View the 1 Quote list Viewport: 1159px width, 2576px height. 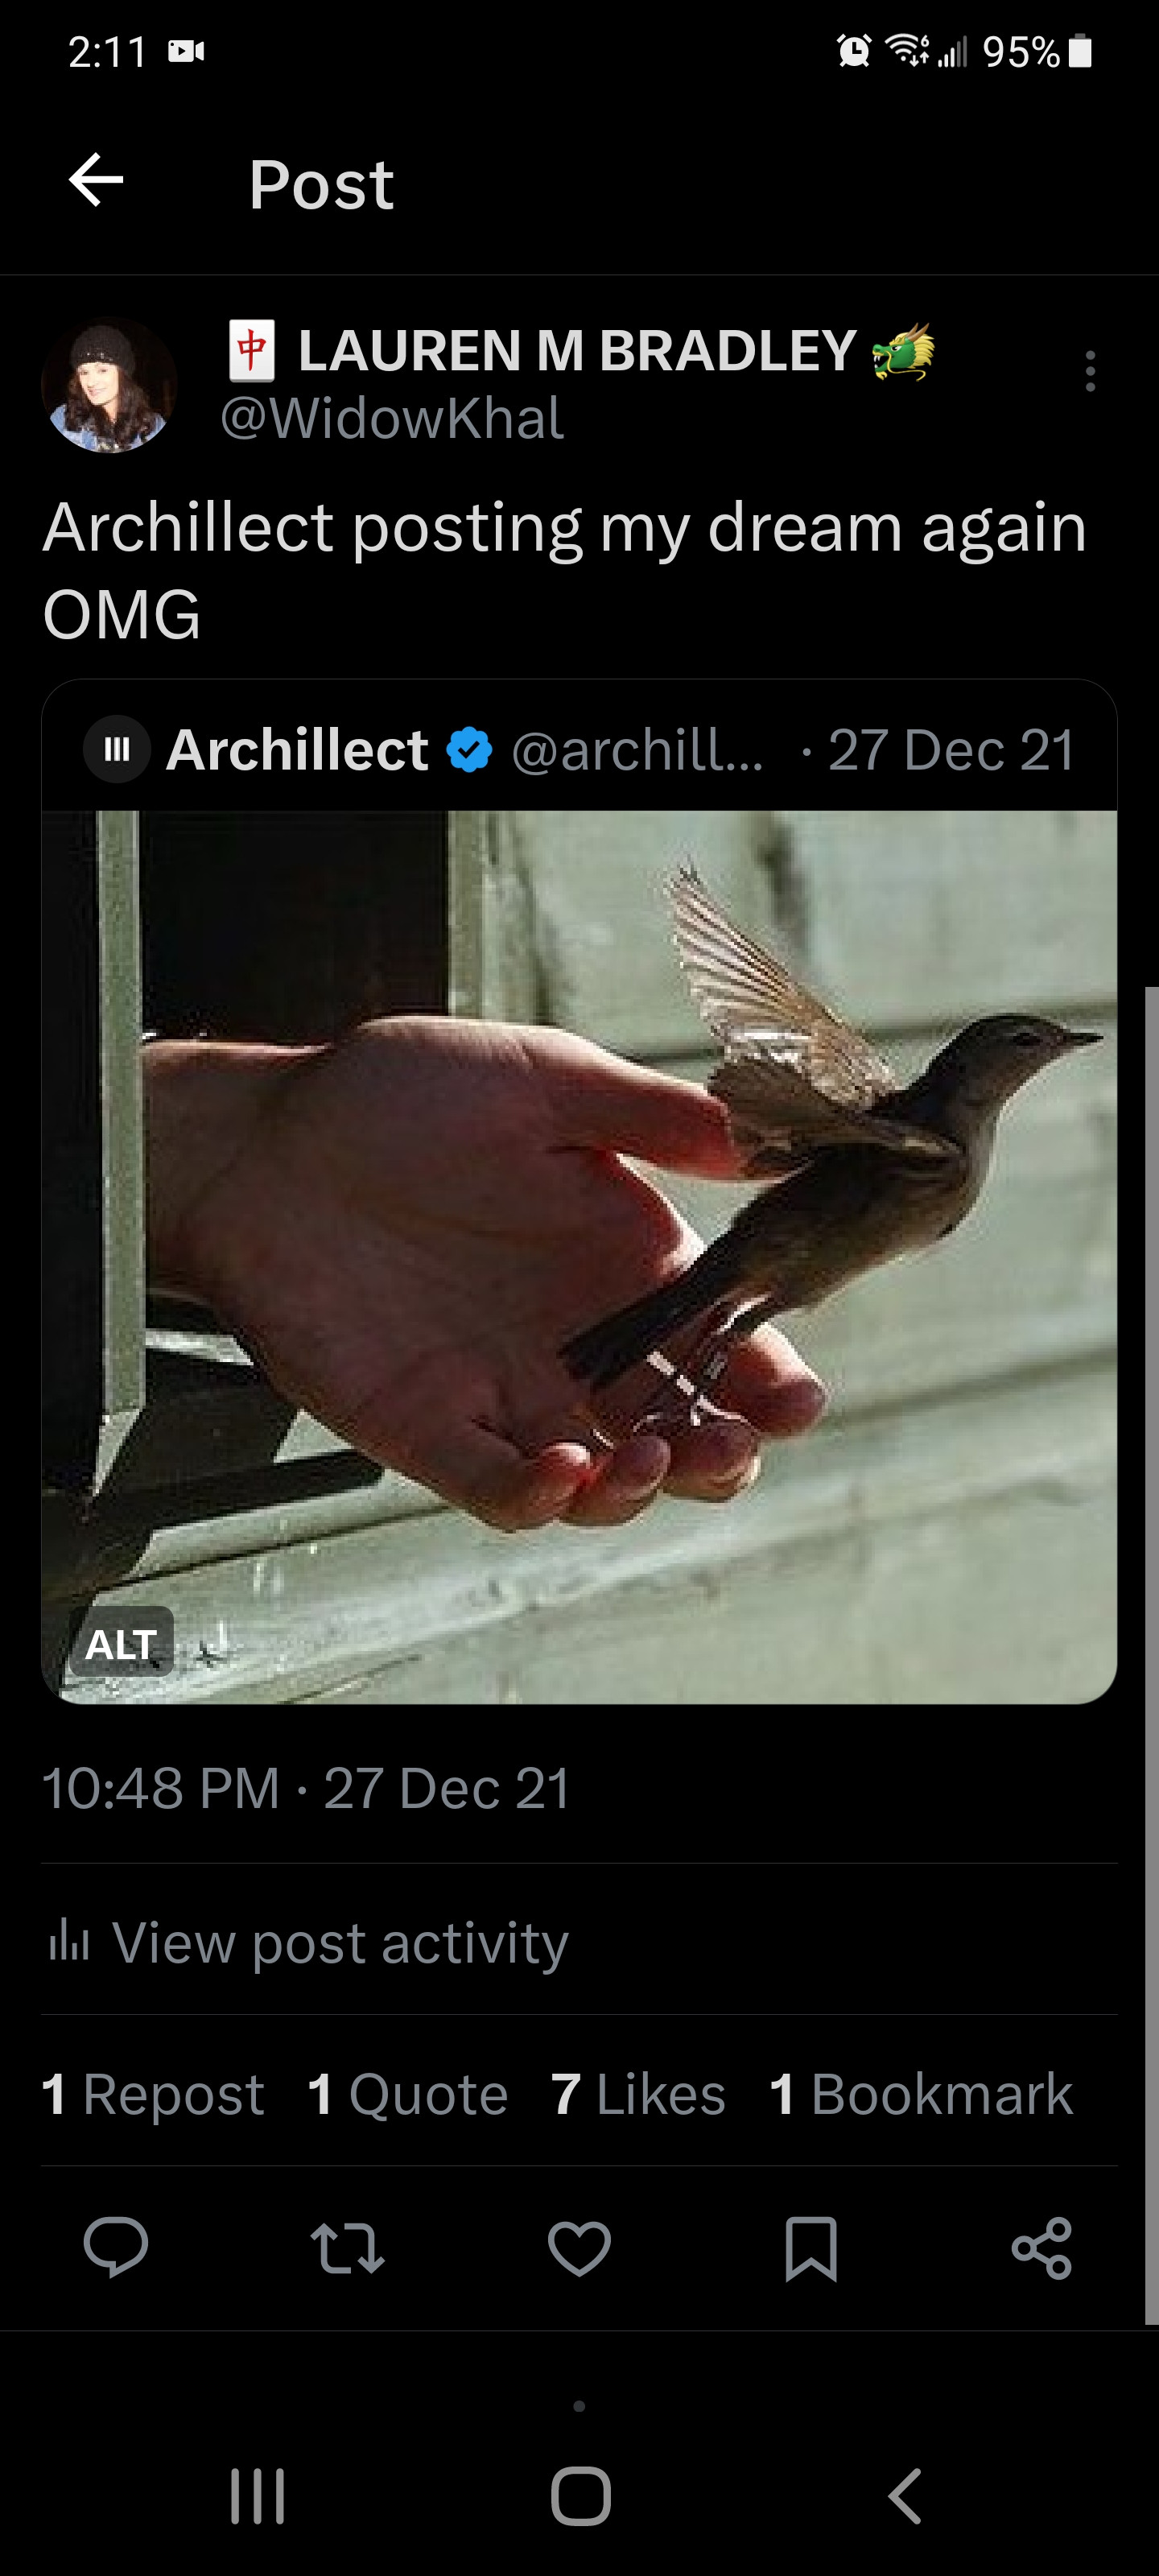point(408,2093)
